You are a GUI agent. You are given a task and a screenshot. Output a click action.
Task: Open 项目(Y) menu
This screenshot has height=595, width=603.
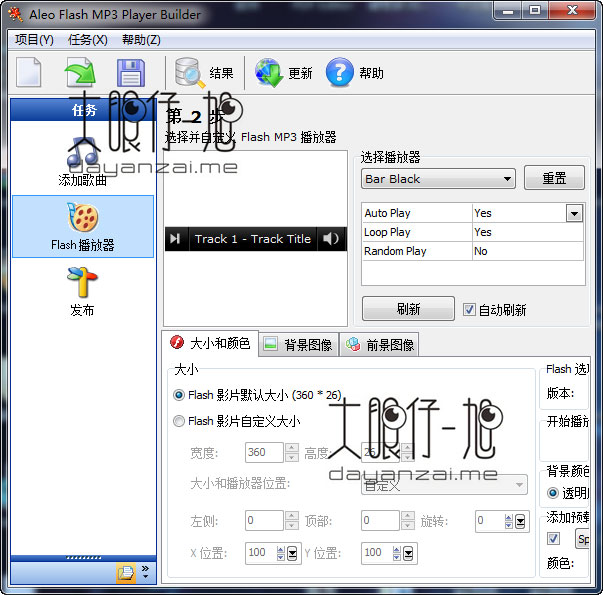34,40
